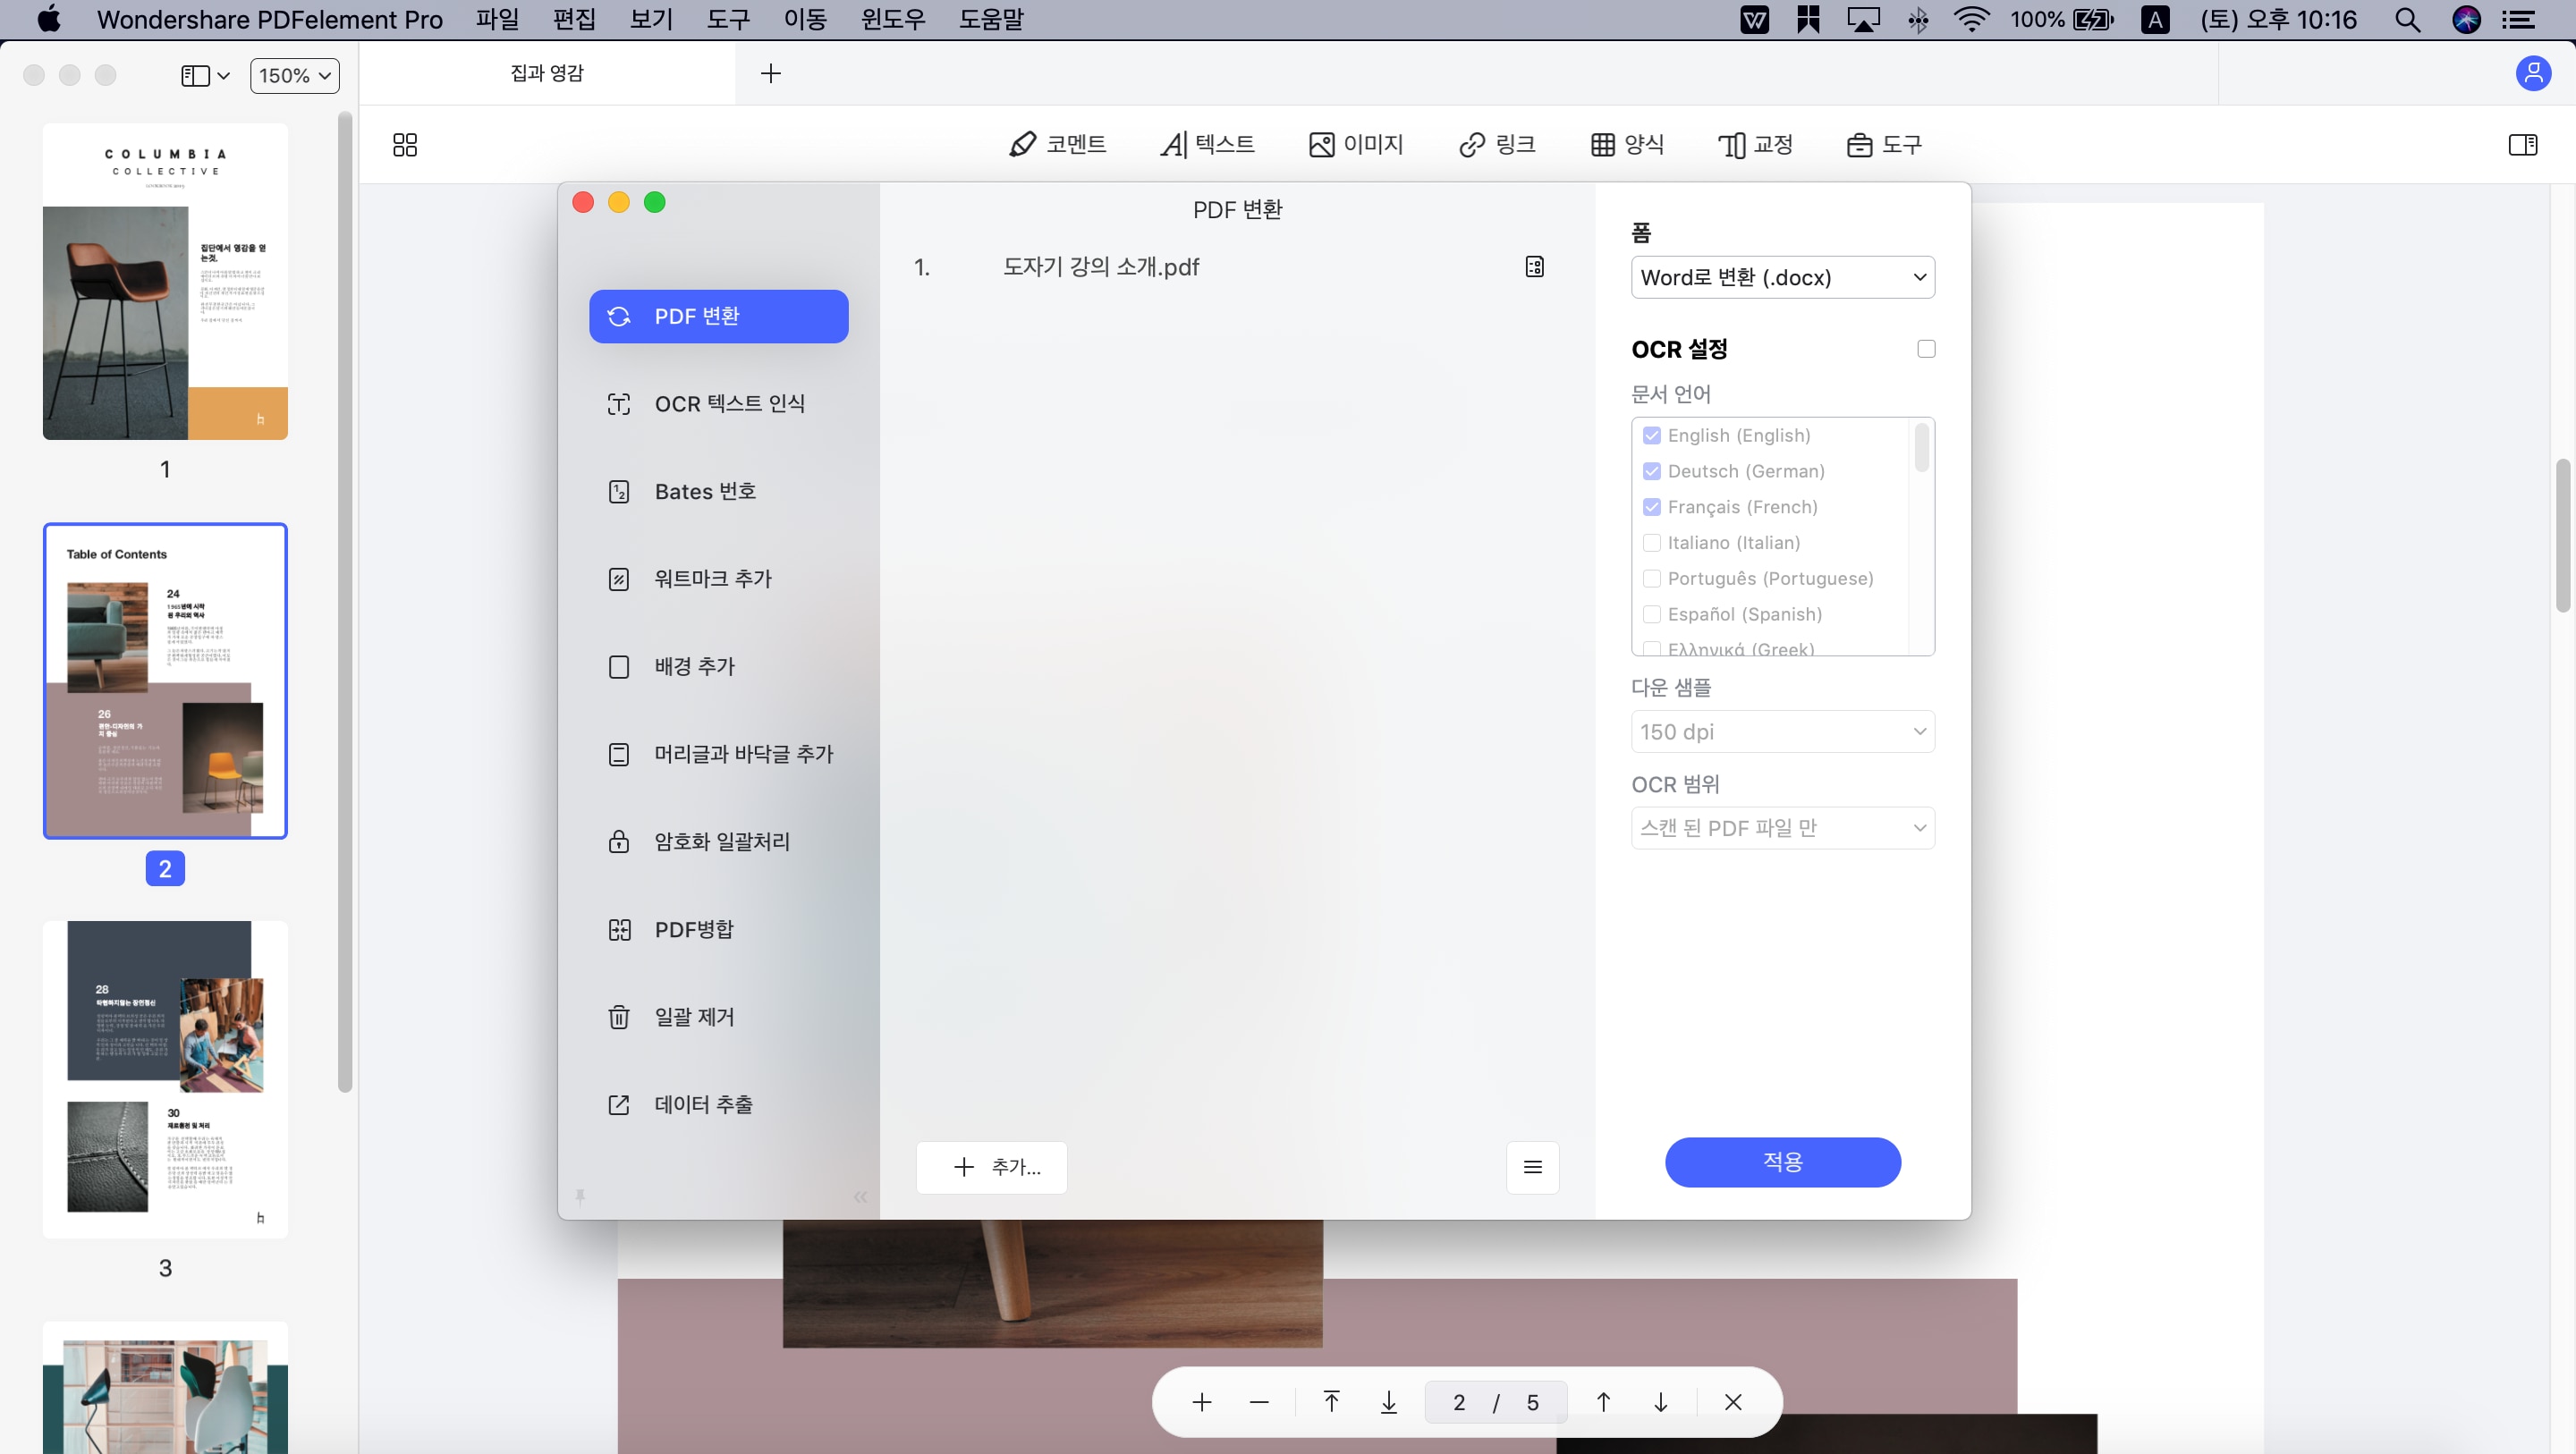Click page 2 thumbnail in sidebar
The image size is (2576, 1454).
[x=165, y=680]
